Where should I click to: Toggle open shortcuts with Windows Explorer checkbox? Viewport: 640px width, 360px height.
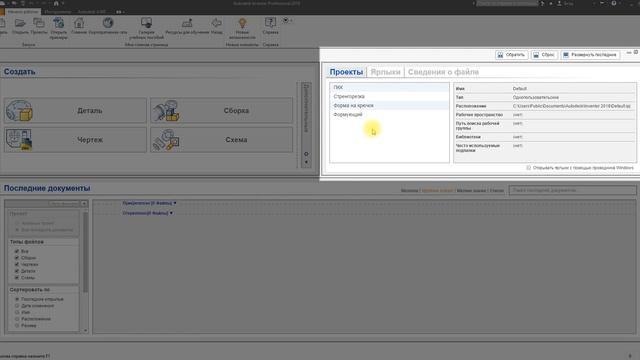(529, 168)
